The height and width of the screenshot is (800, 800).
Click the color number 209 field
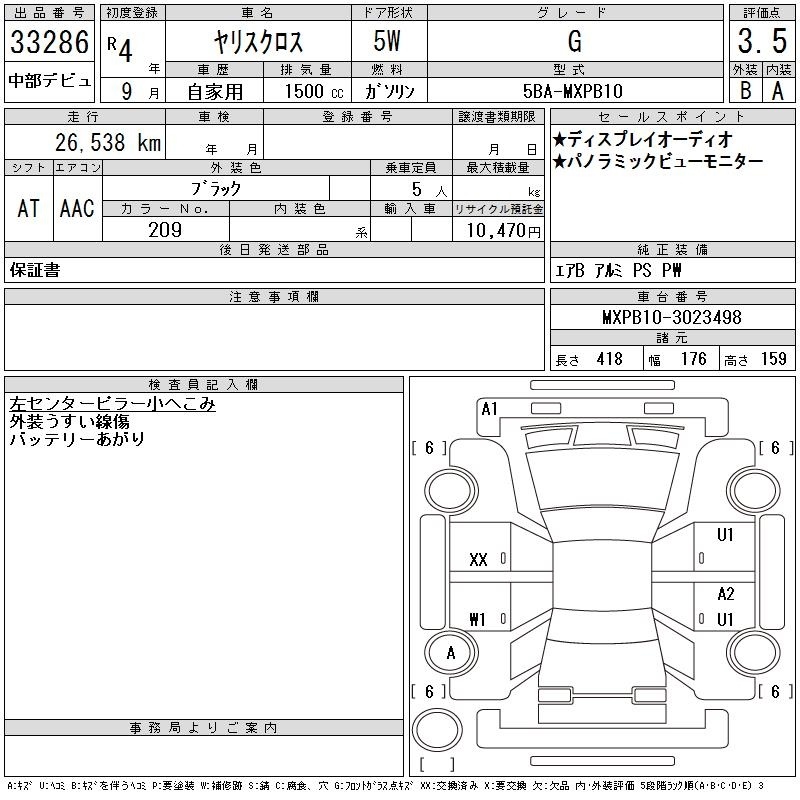[x=166, y=230]
